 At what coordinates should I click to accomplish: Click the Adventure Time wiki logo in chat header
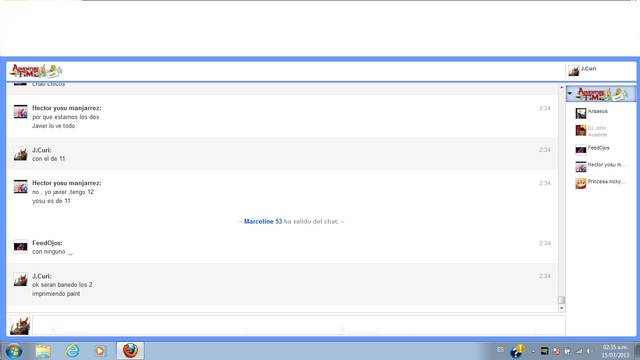coord(36,71)
